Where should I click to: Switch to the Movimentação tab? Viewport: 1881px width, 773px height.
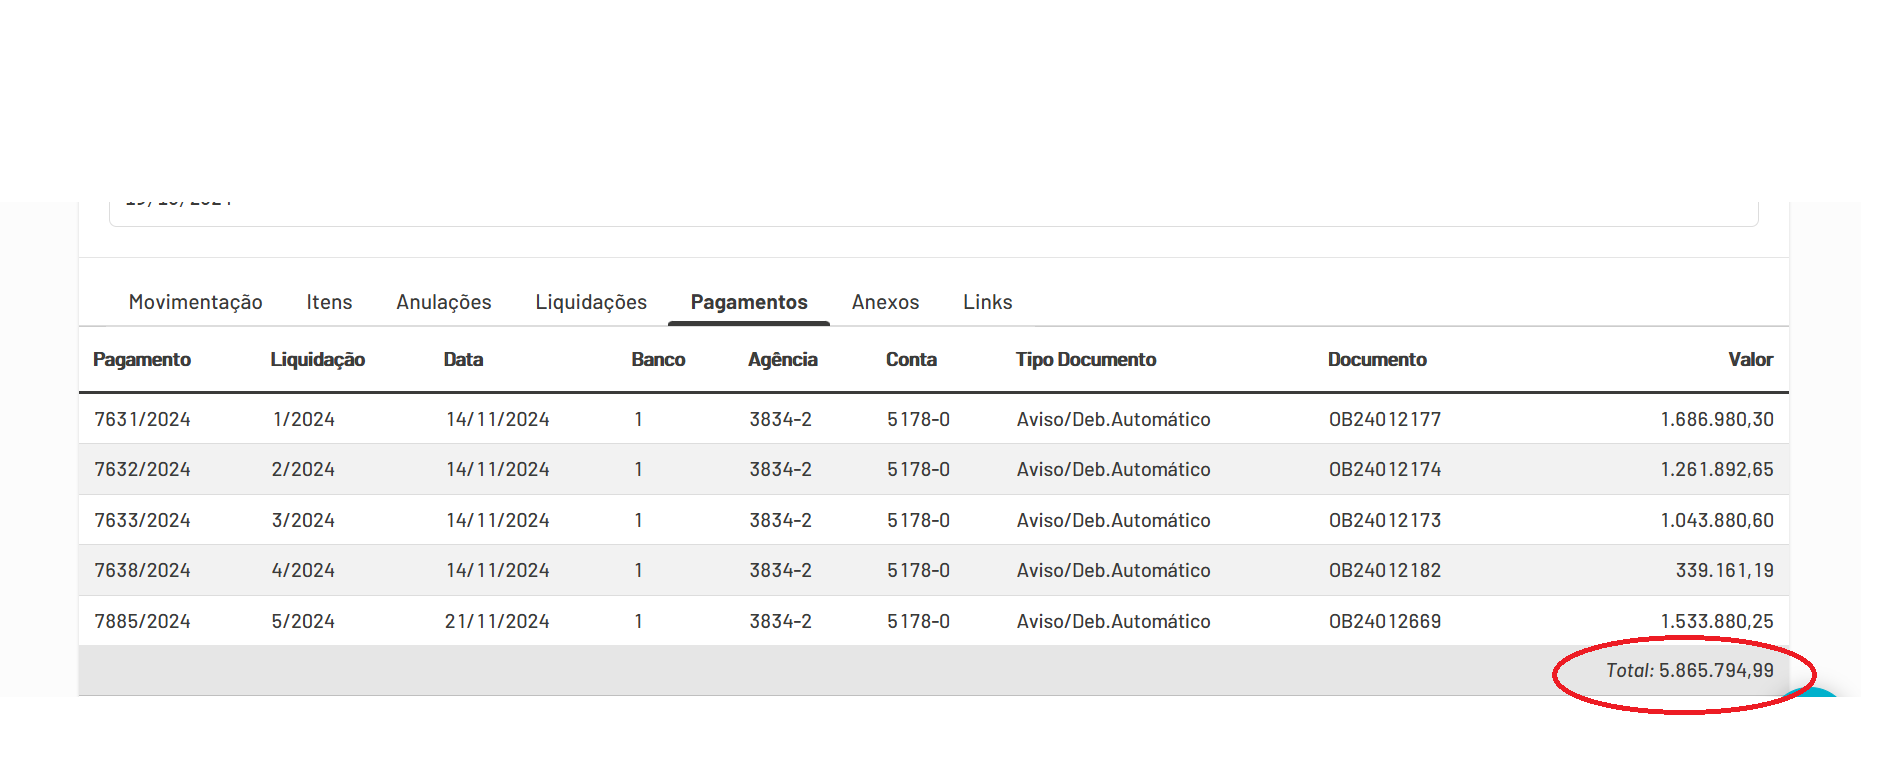(195, 302)
